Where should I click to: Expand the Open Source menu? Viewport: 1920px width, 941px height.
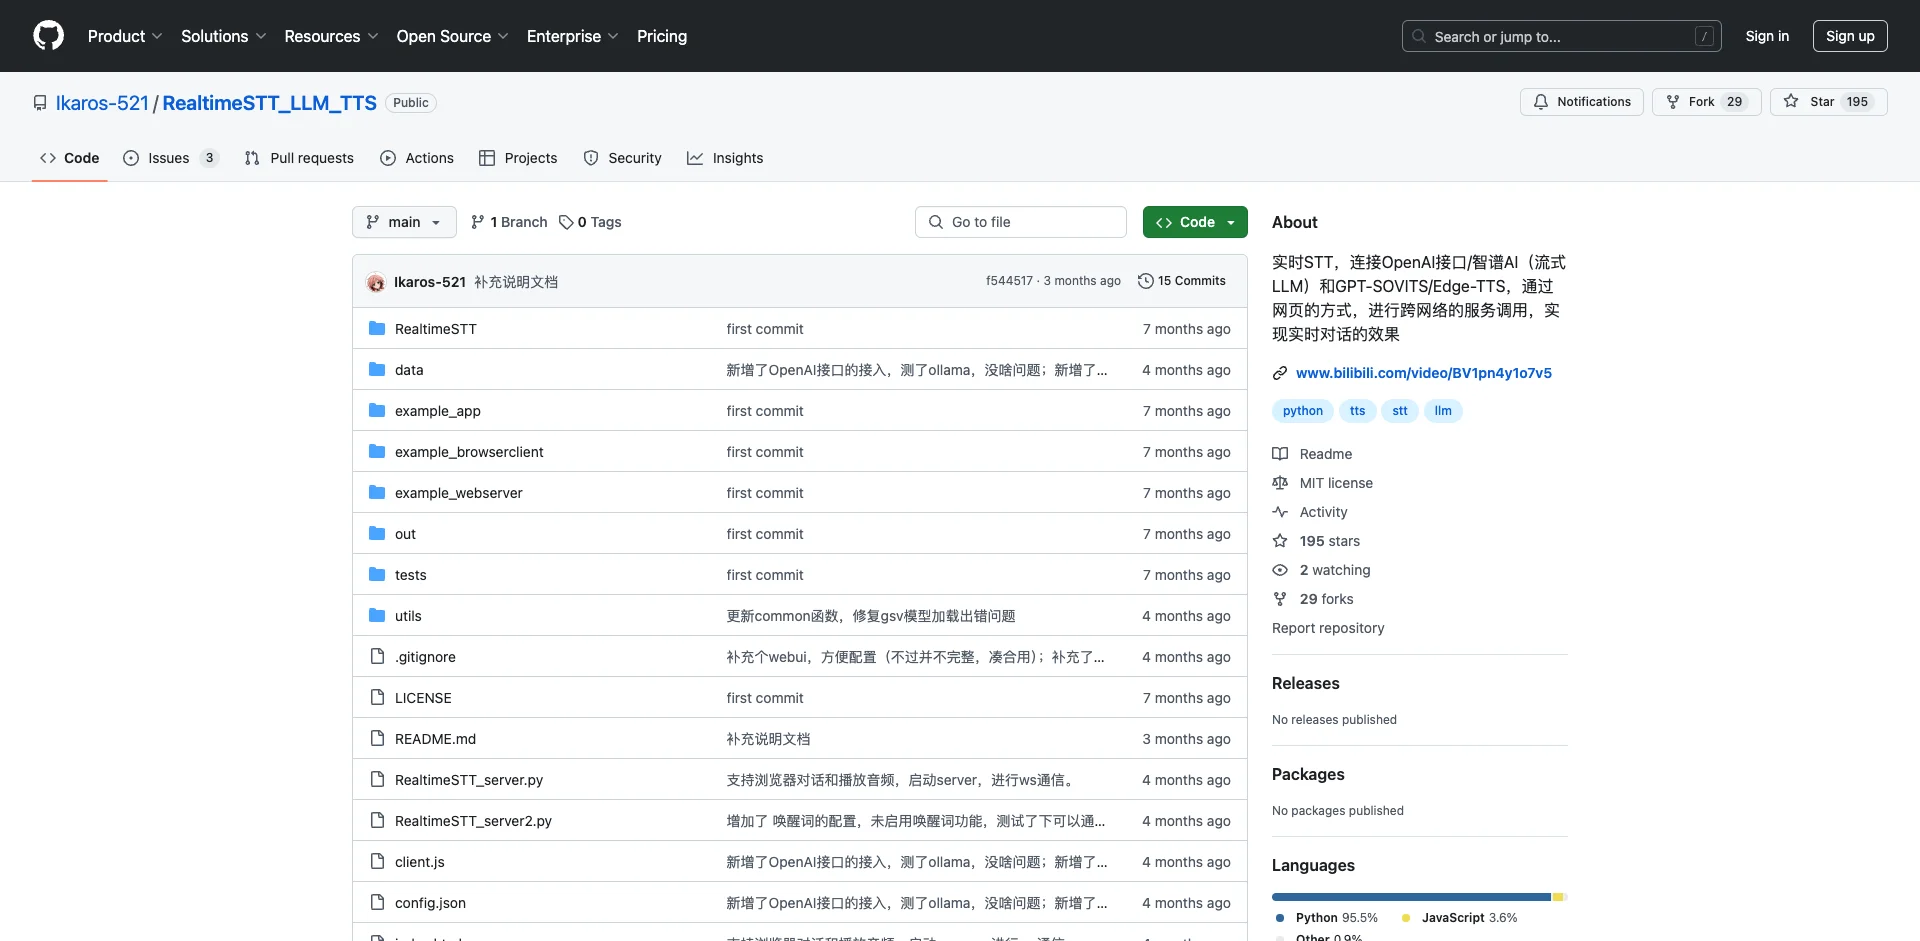click(x=453, y=36)
